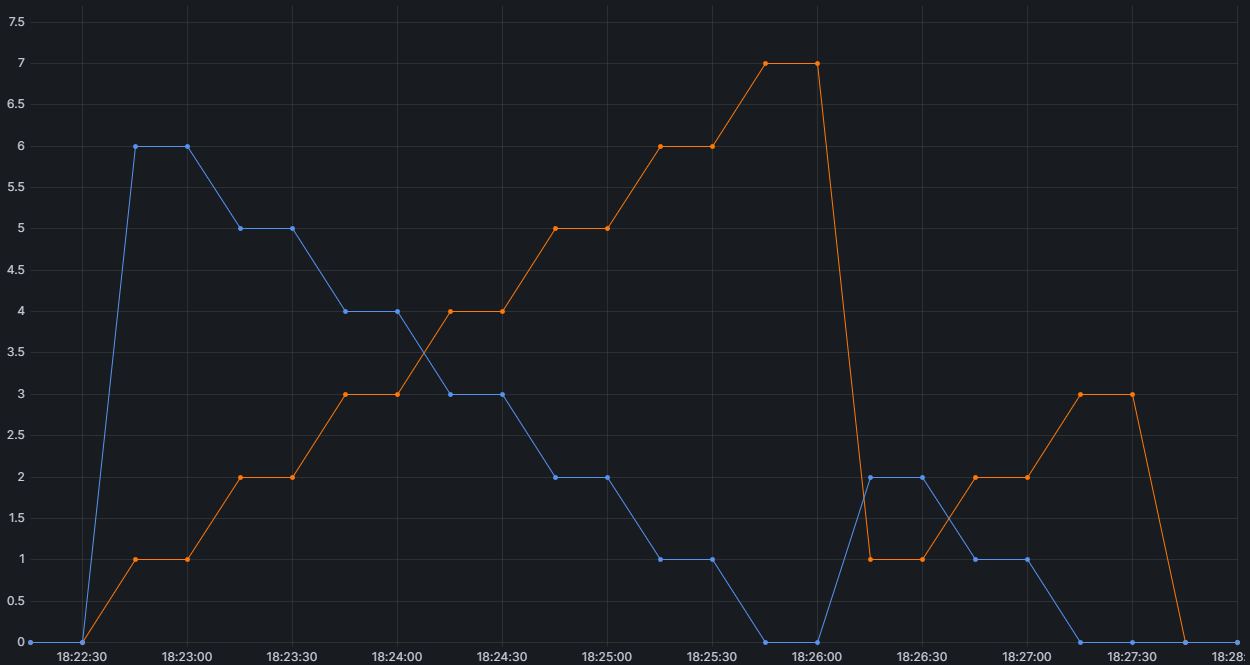Select the blue point at 18:25:30, value 1
The height and width of the screenshot is (665, 1250).
[712, 559]
